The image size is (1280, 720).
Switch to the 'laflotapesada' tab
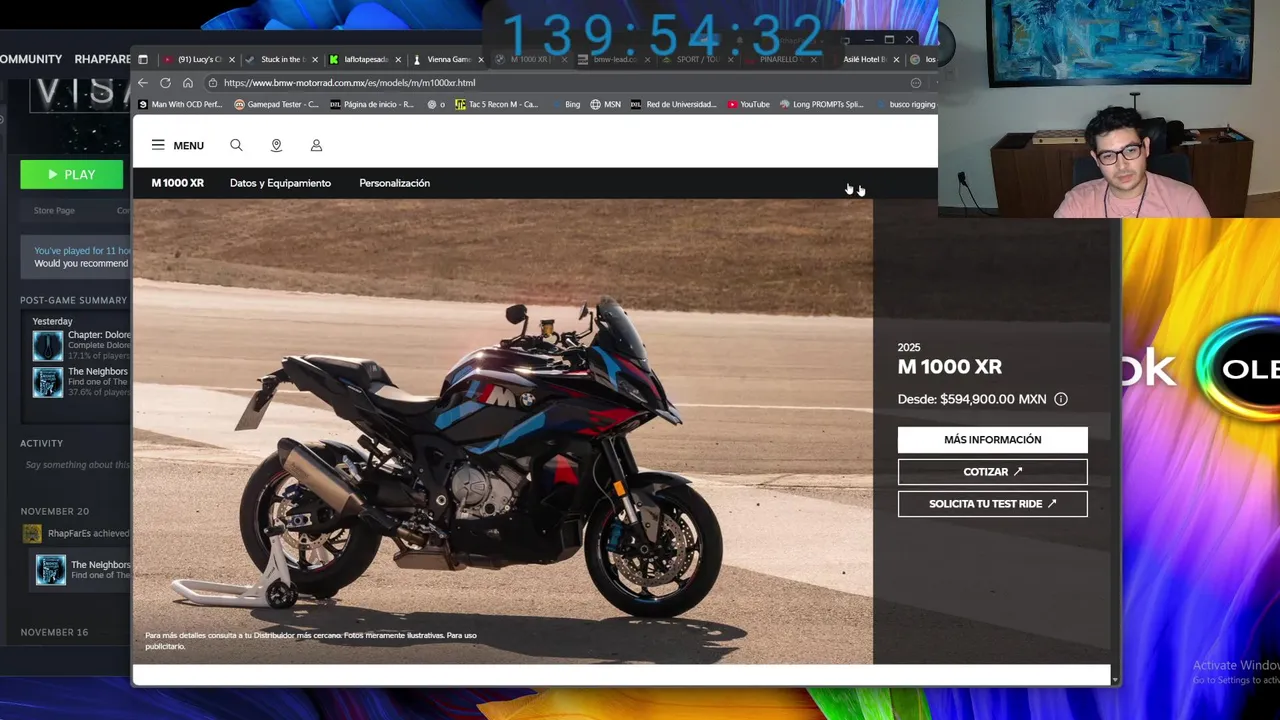[x=364, y=60]
